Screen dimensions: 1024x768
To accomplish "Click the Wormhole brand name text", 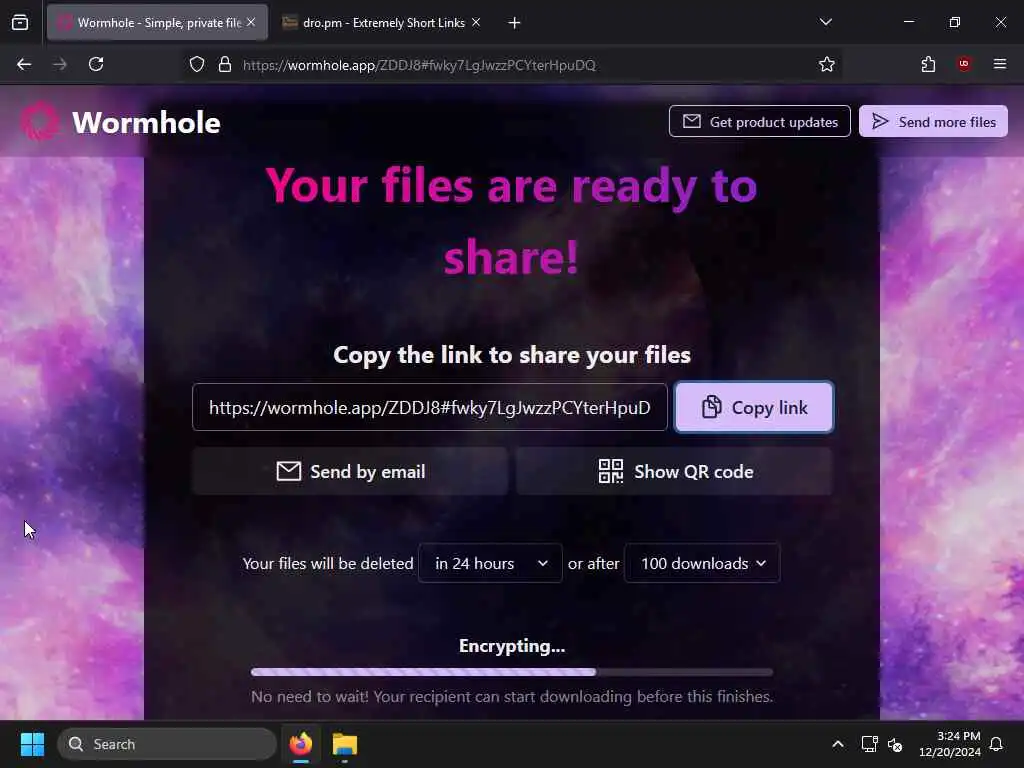I will (146, 123).
